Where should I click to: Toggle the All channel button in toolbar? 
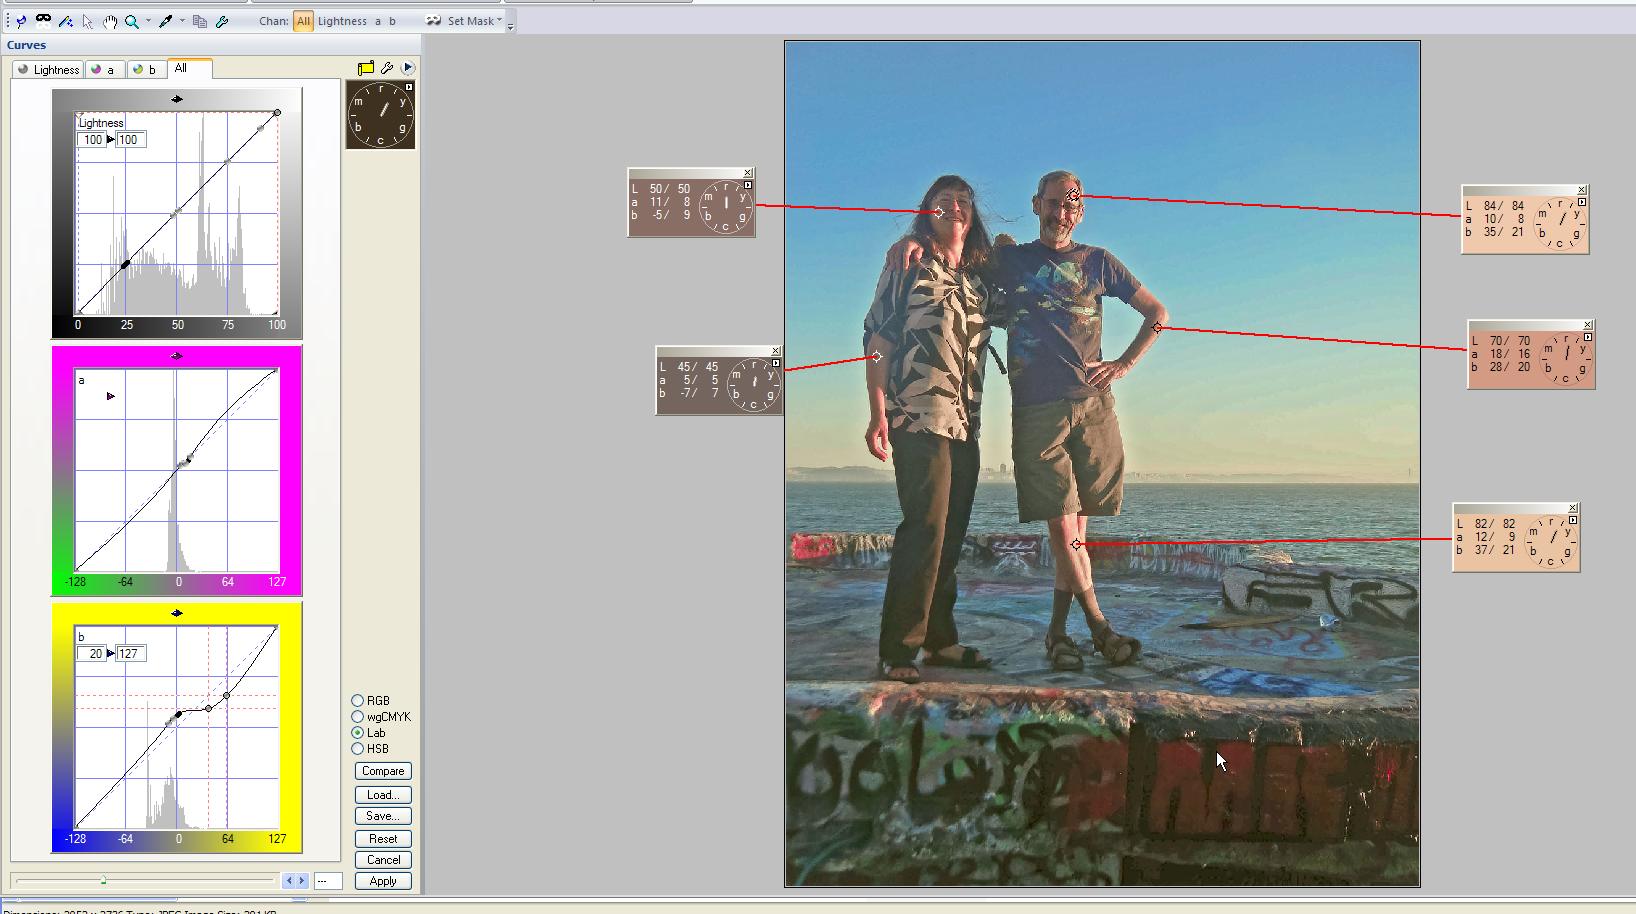[303, 21]
